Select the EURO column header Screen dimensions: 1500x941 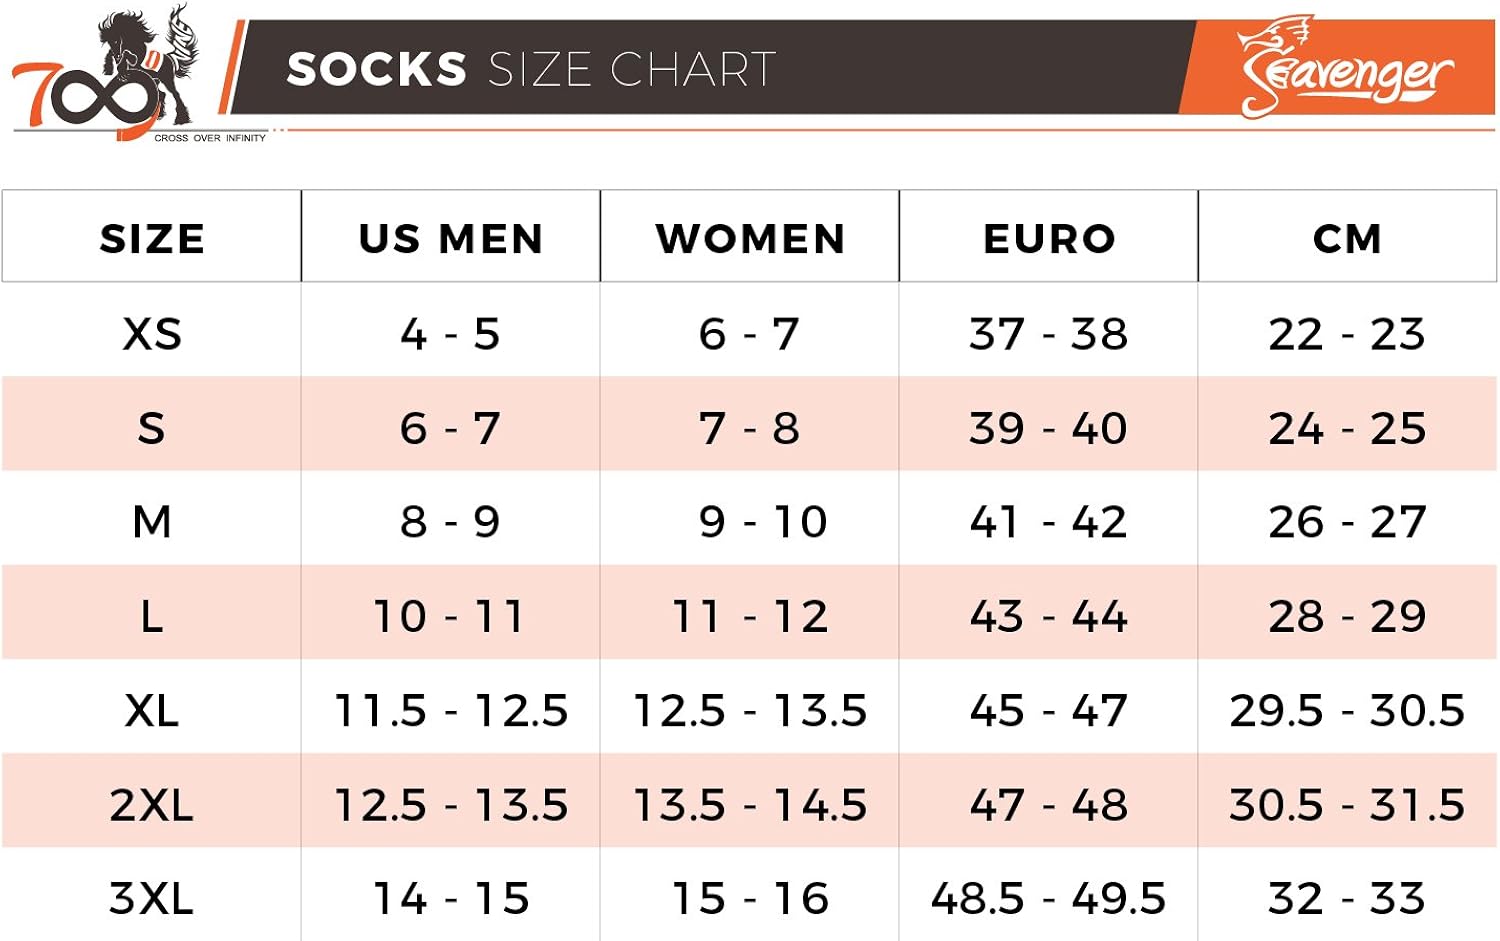[x=1049, y=239]
